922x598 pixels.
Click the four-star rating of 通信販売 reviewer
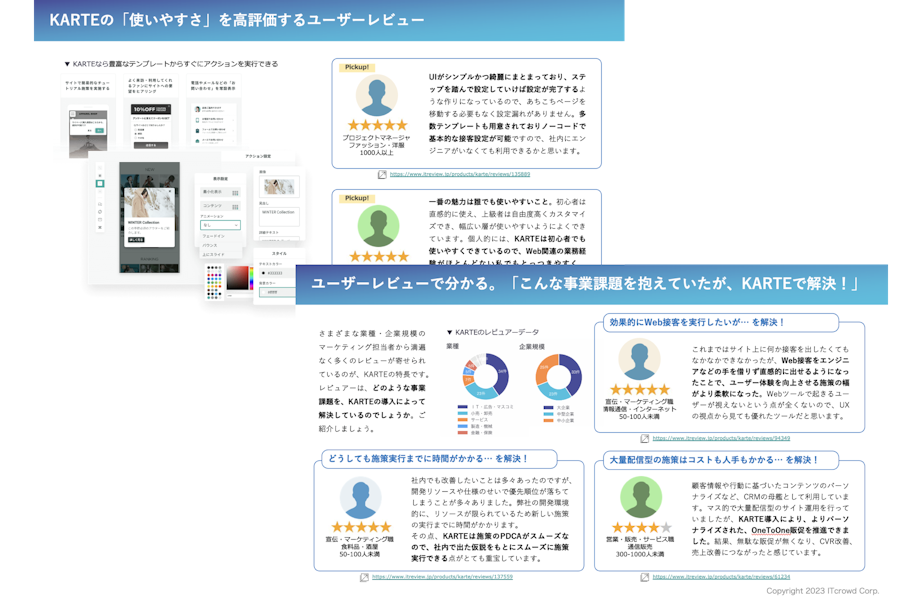coord(641,527)
